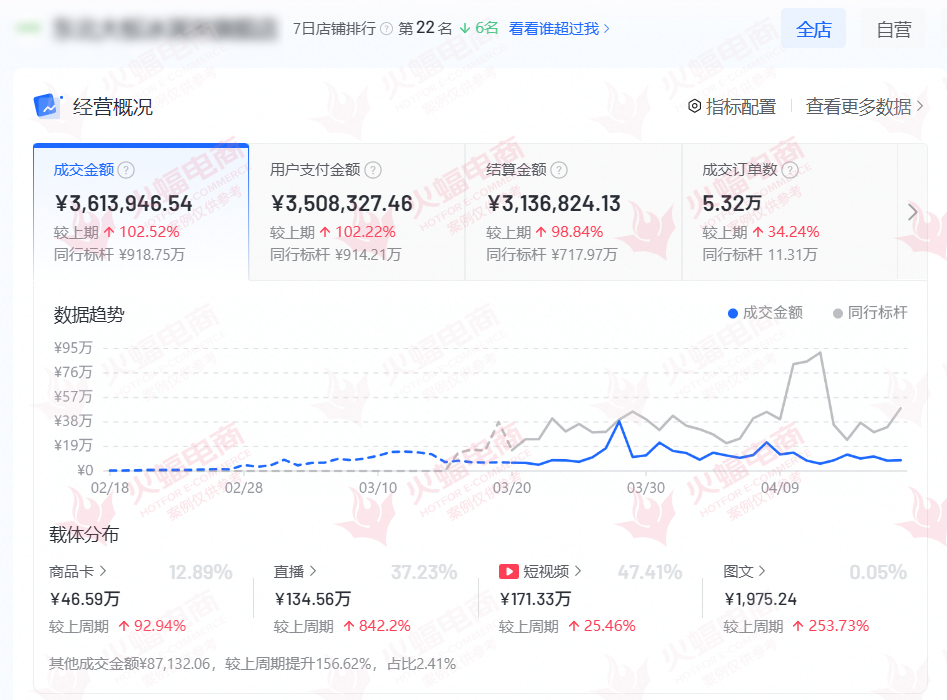Screen dimensions: 947x700
Task: Click the green rank drop 6名 indicator
Action: coord(479,28)
